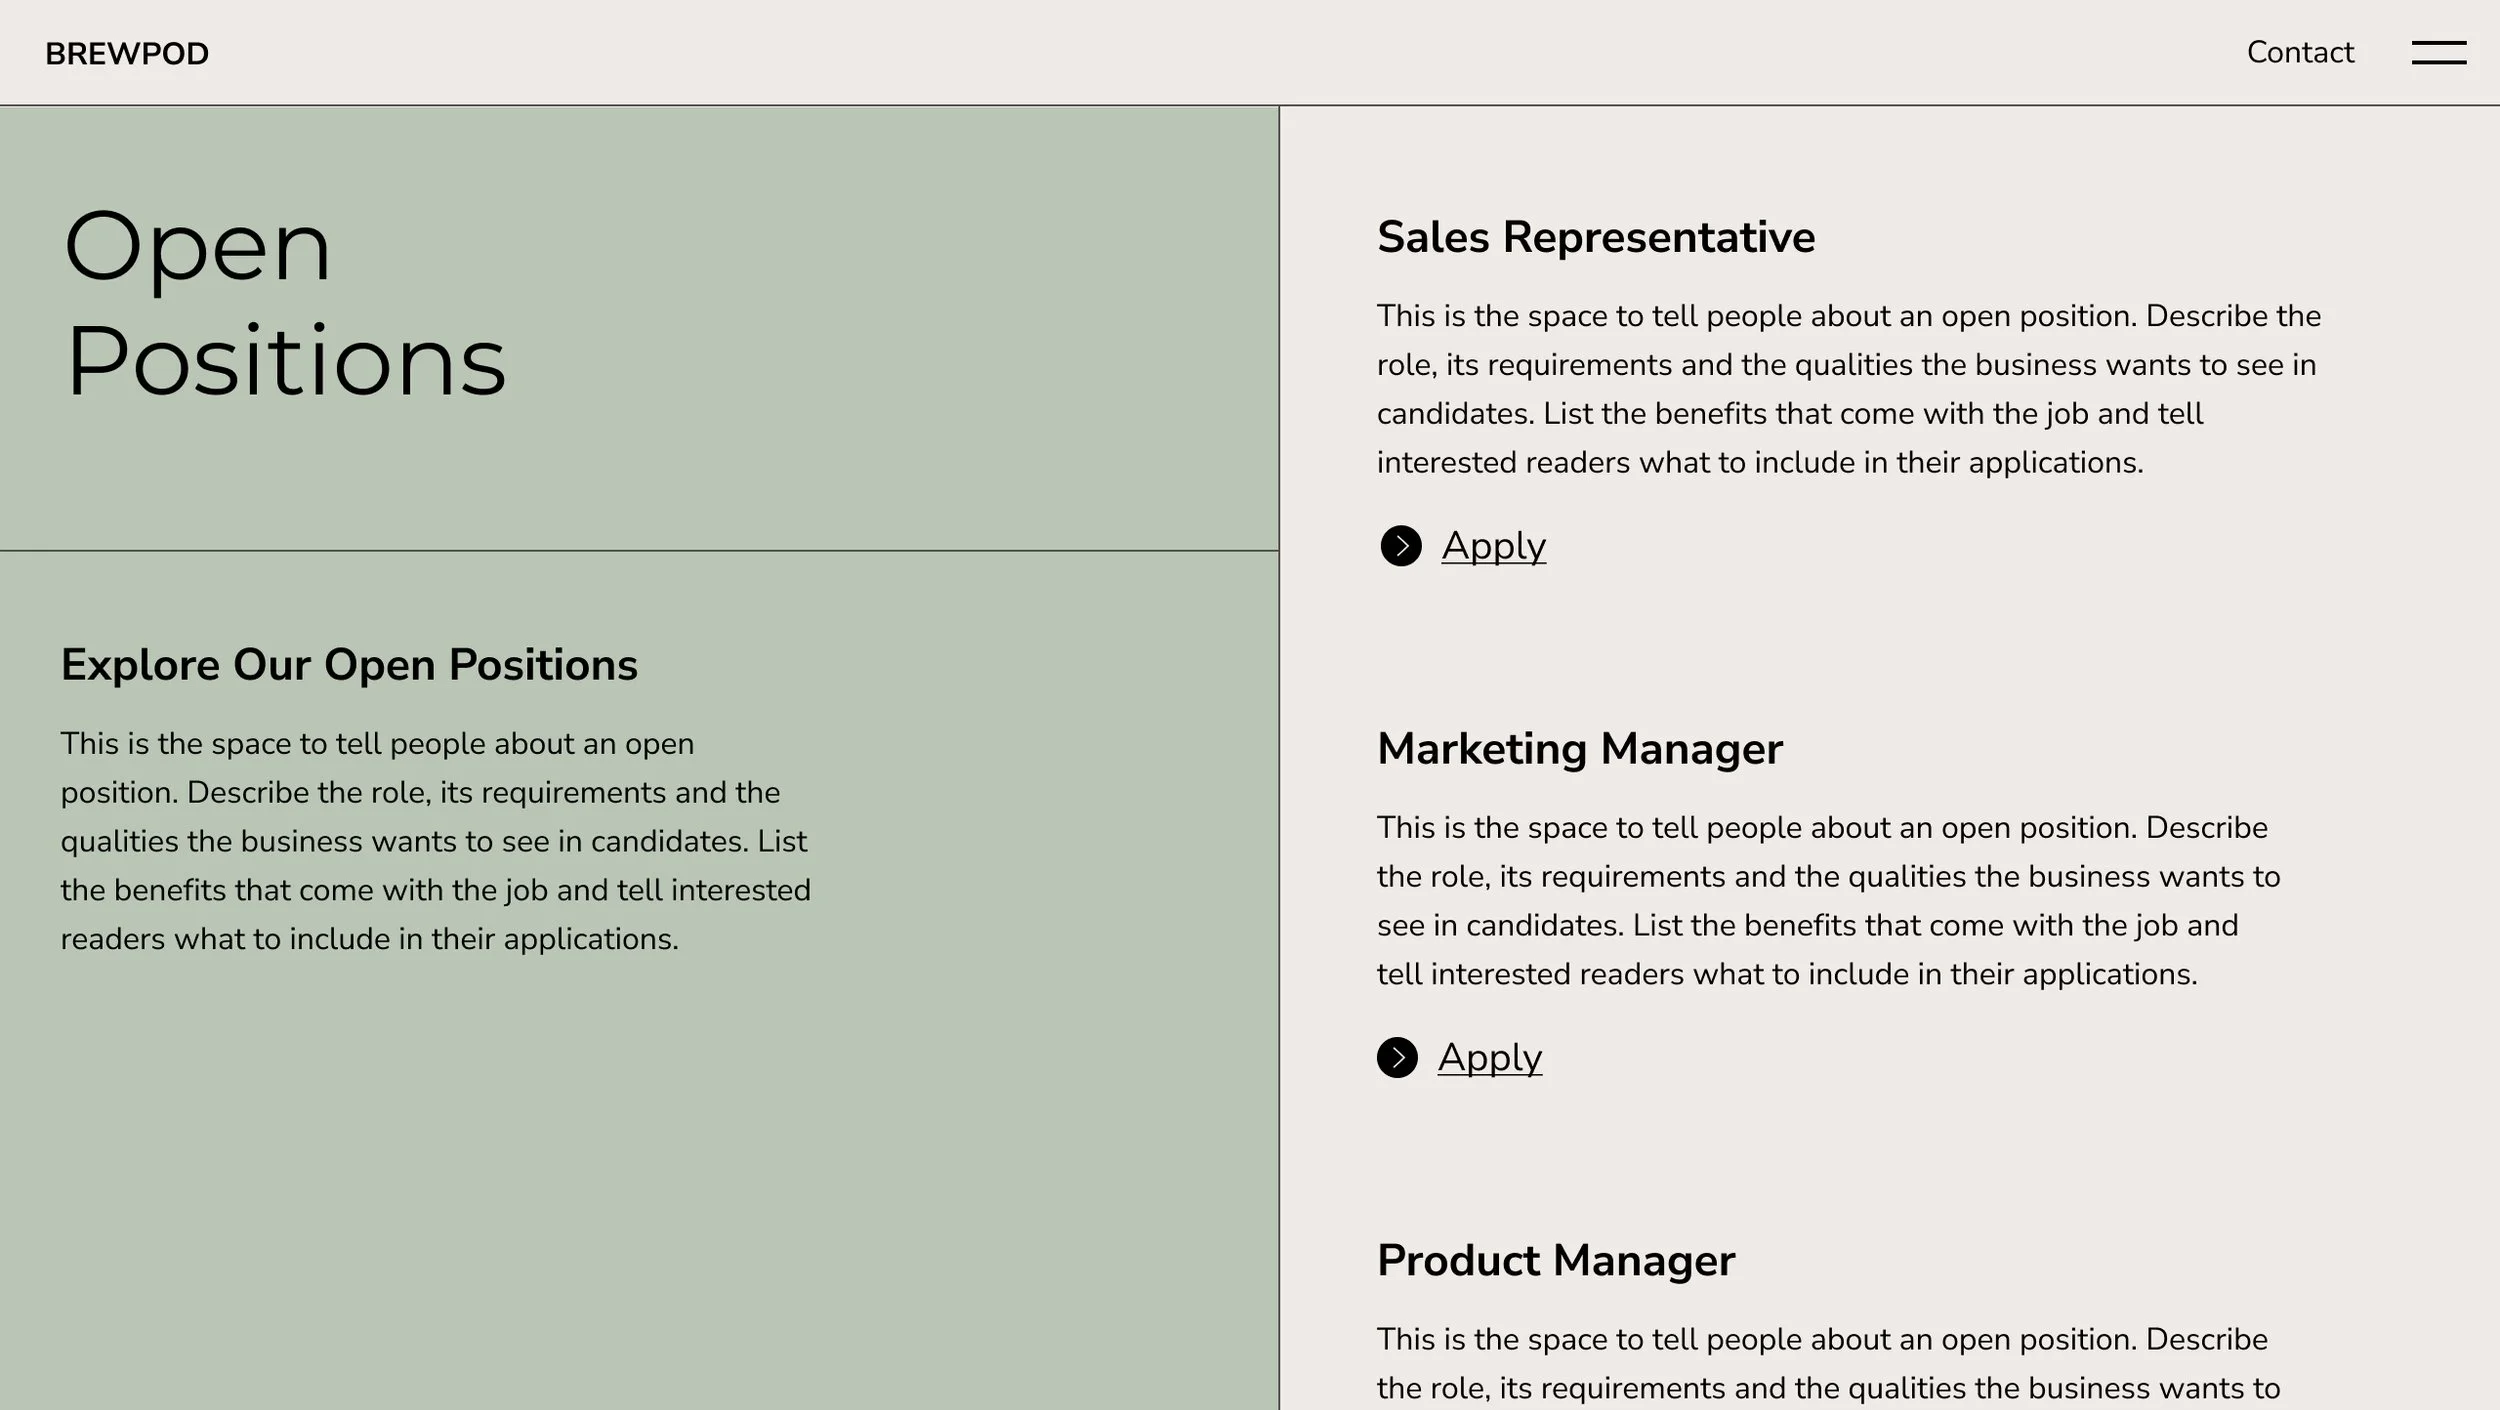Click the Product Manager description paragraph

click(x=1828, y=1364)
